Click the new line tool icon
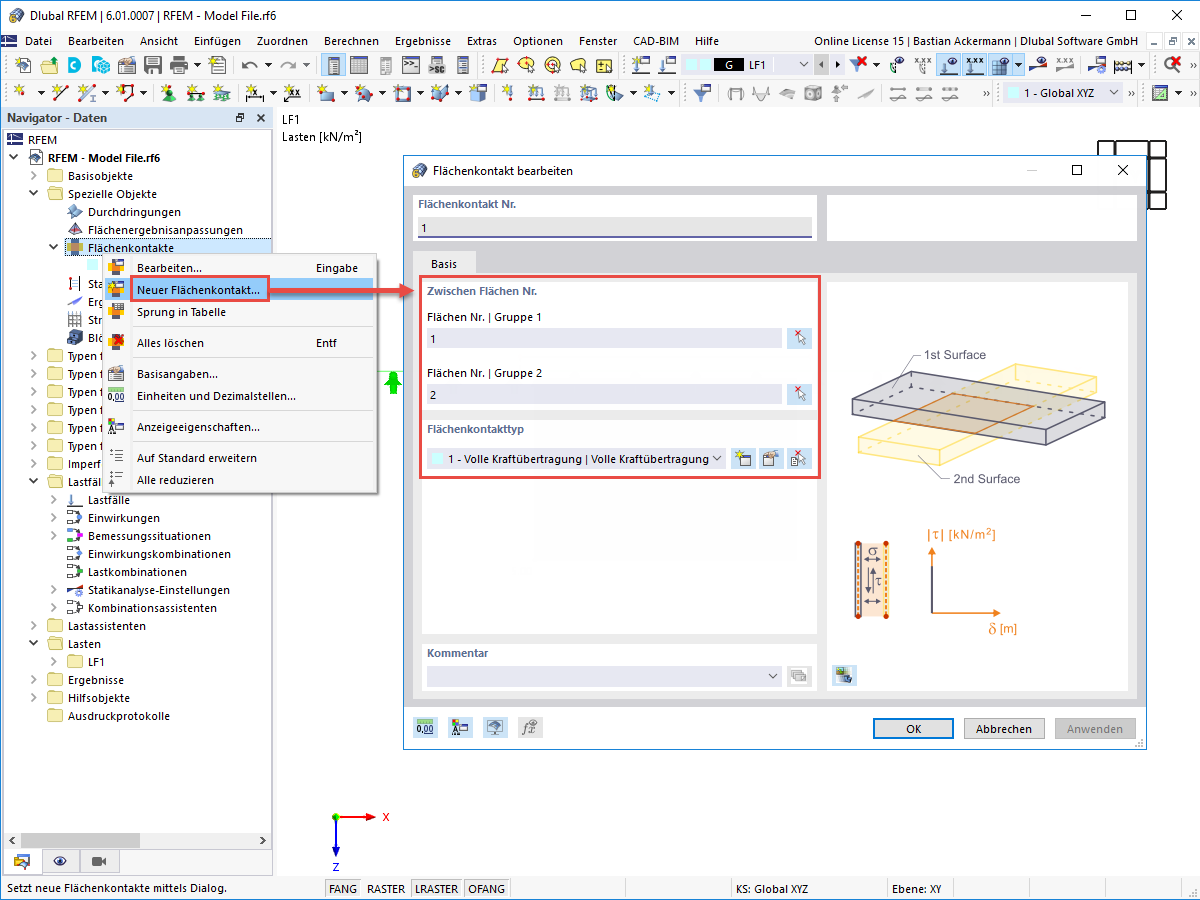This screenshot has height=900, width=1200. click(60, 93)
